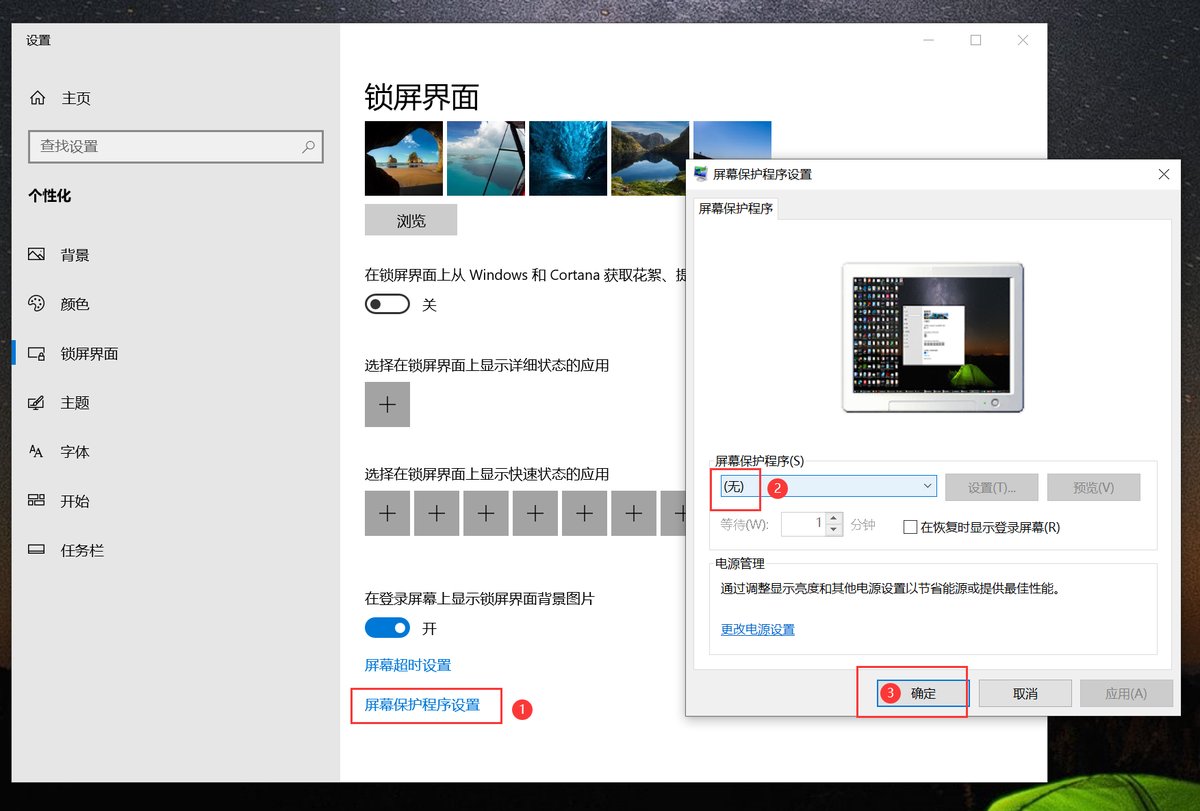Open the 颜色 colors settings page
Image resolution: width=1200 pixels, height=811 pixels.
click(x=60, y=304)
